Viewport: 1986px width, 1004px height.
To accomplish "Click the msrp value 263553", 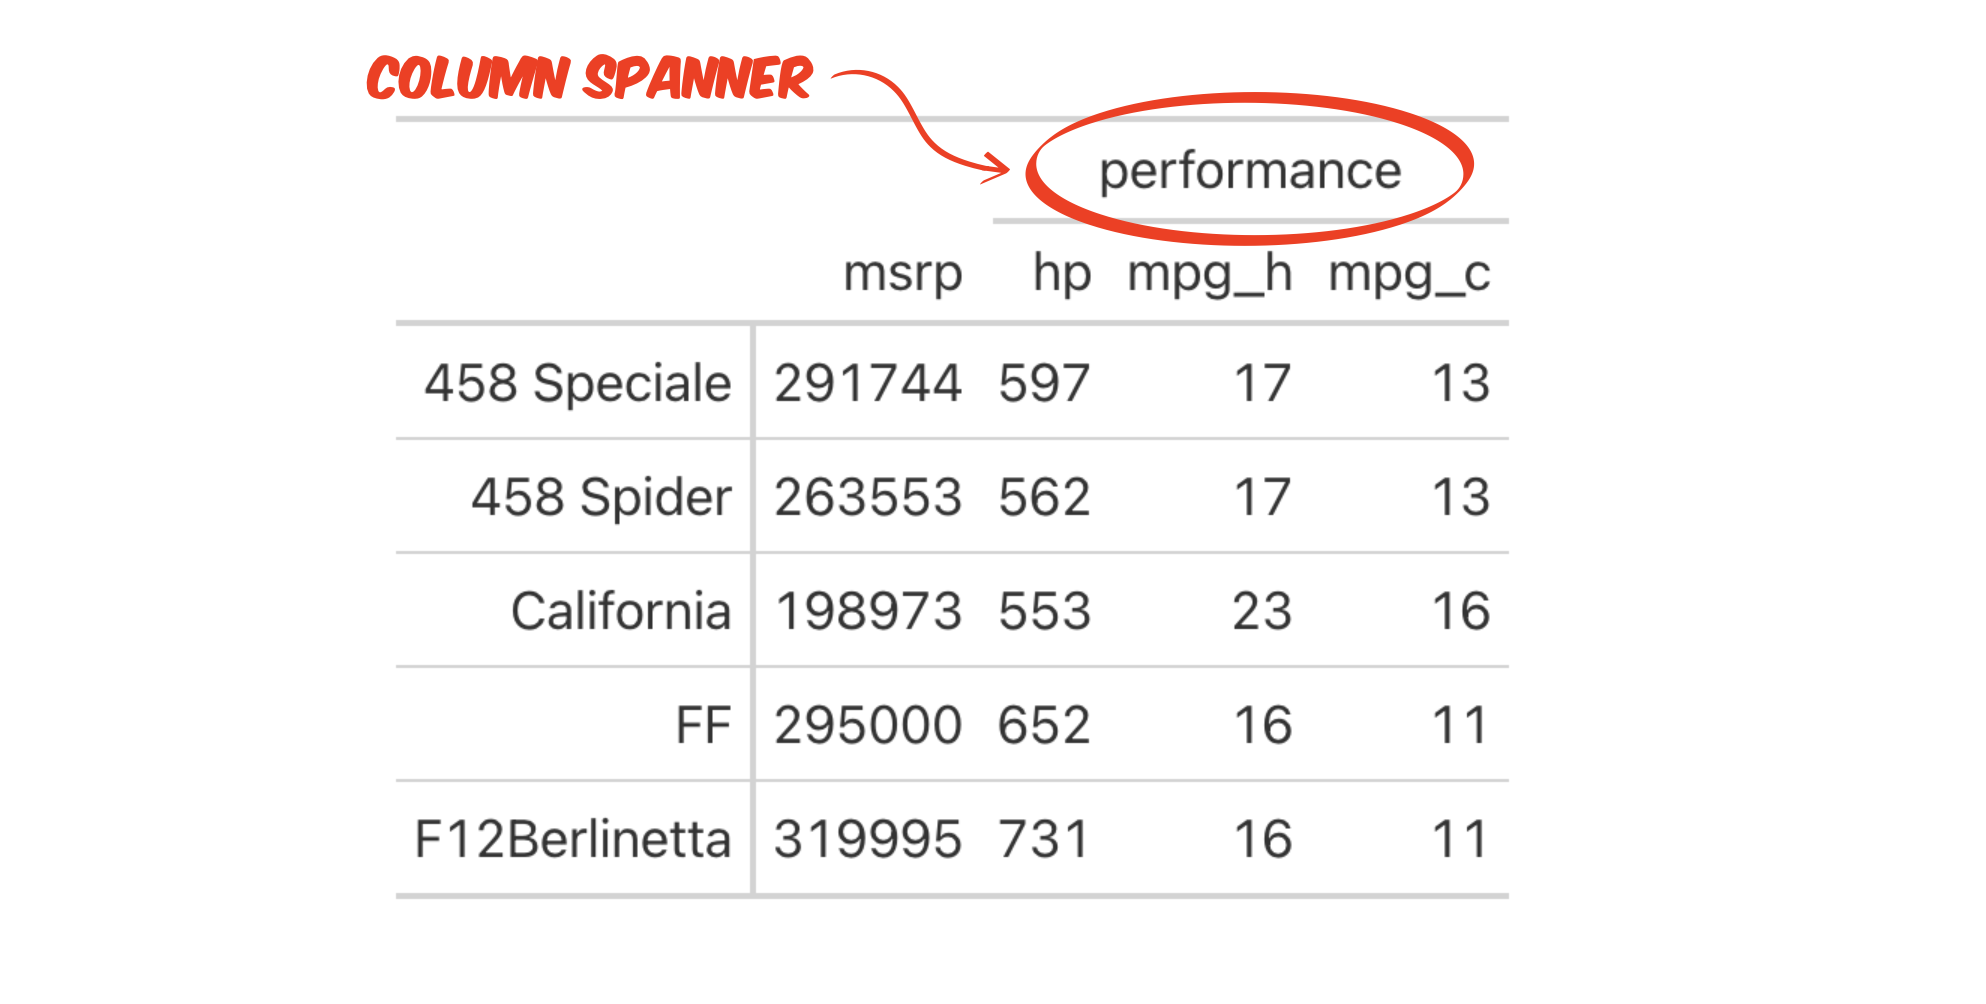I will coord(867,497).
